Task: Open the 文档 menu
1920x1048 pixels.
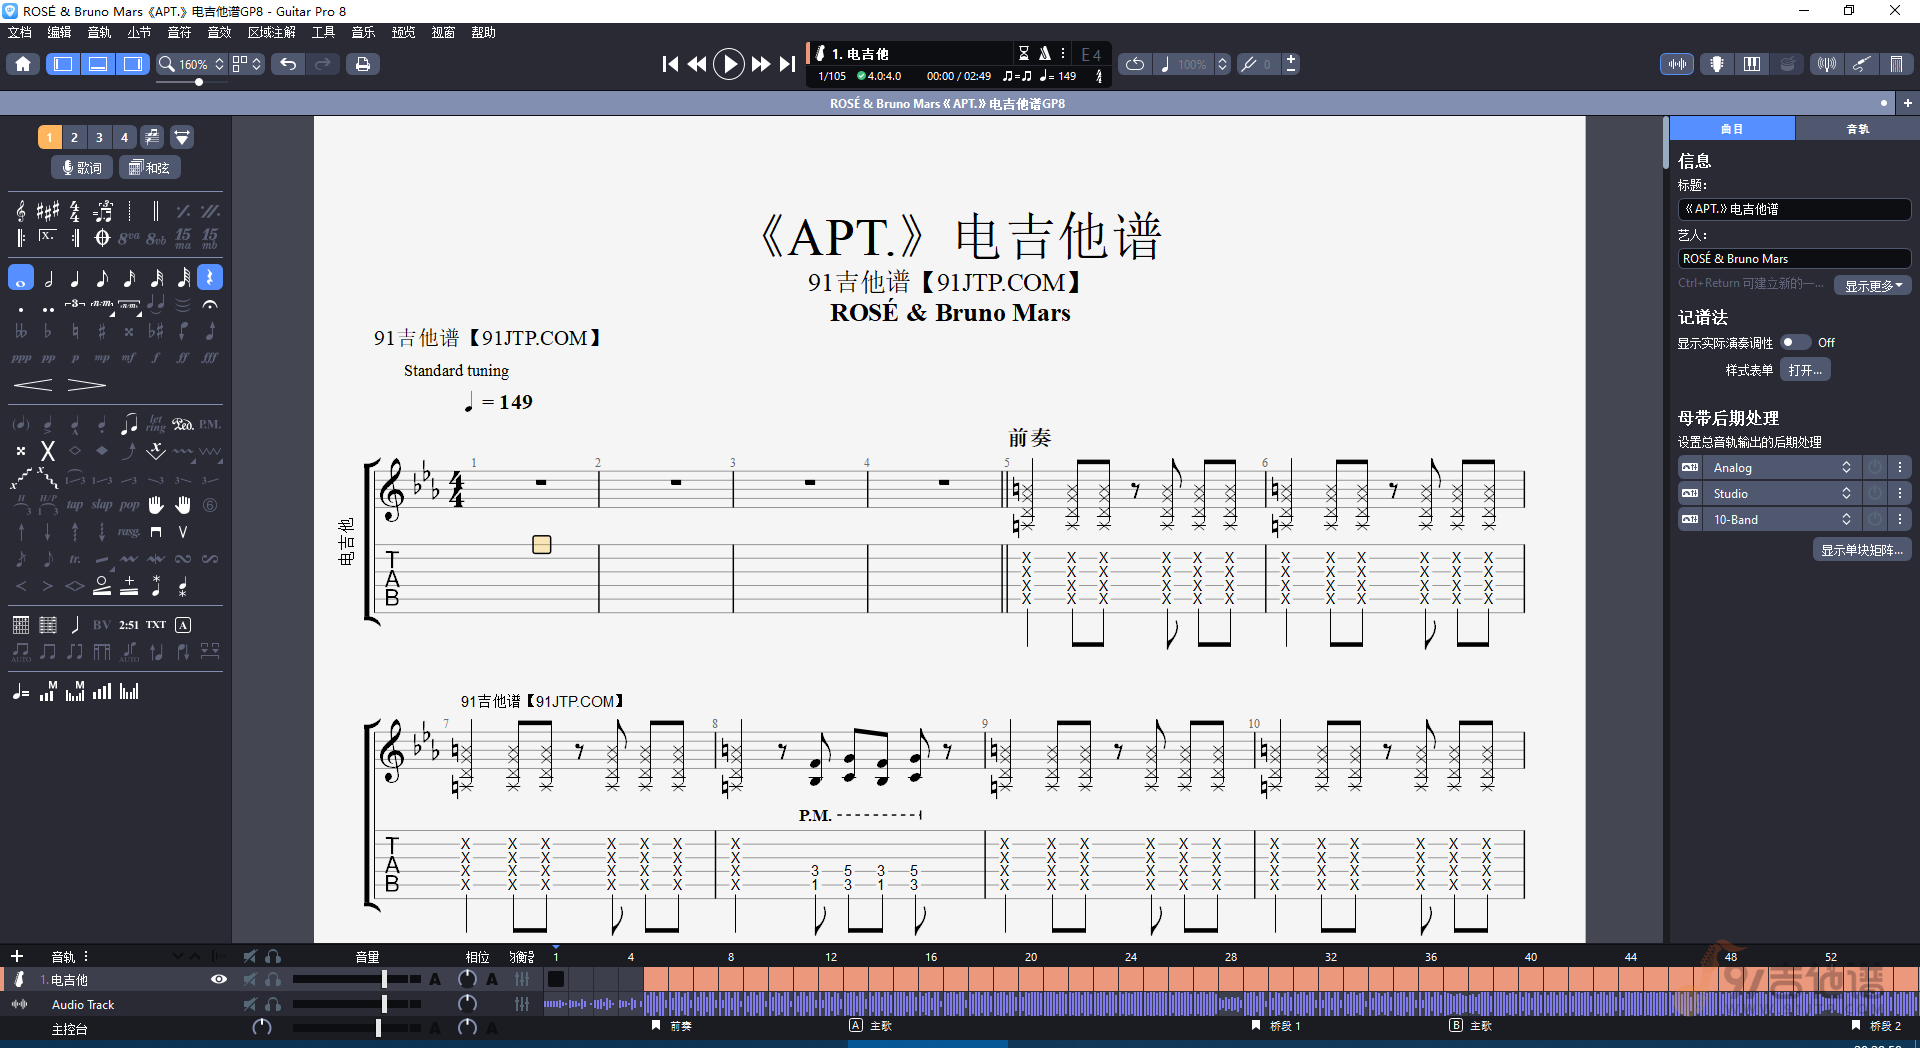Action: [19, 32]
